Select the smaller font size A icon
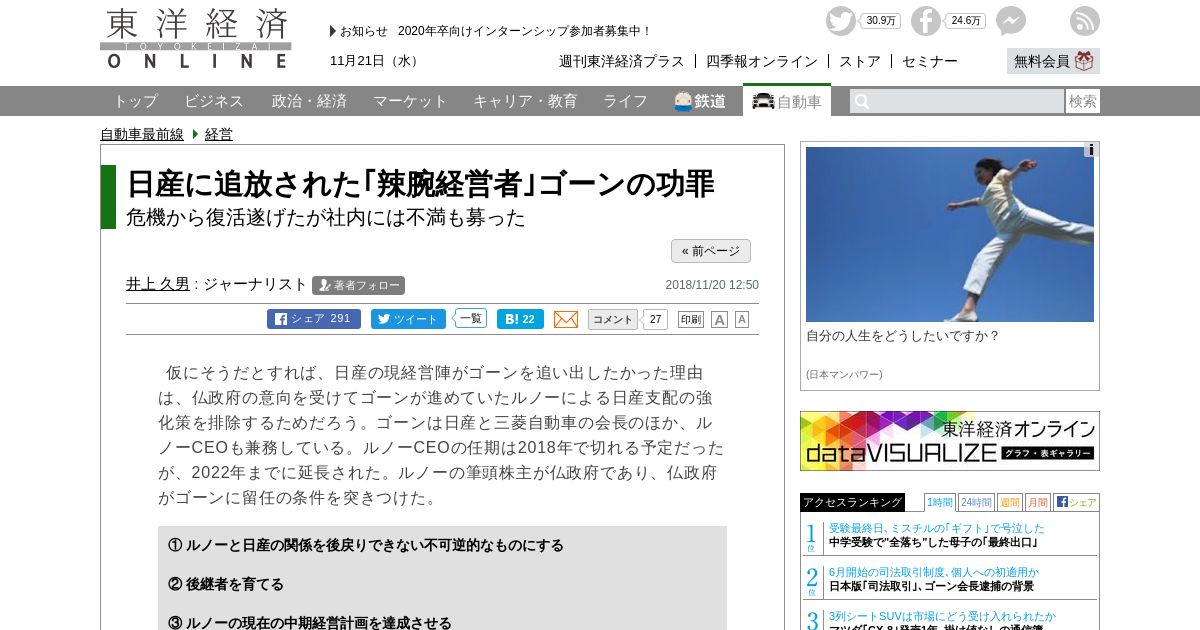Image resolution: width=1200 pixels, height=630 pixels. pyautogui.click(x=742, y=319)
